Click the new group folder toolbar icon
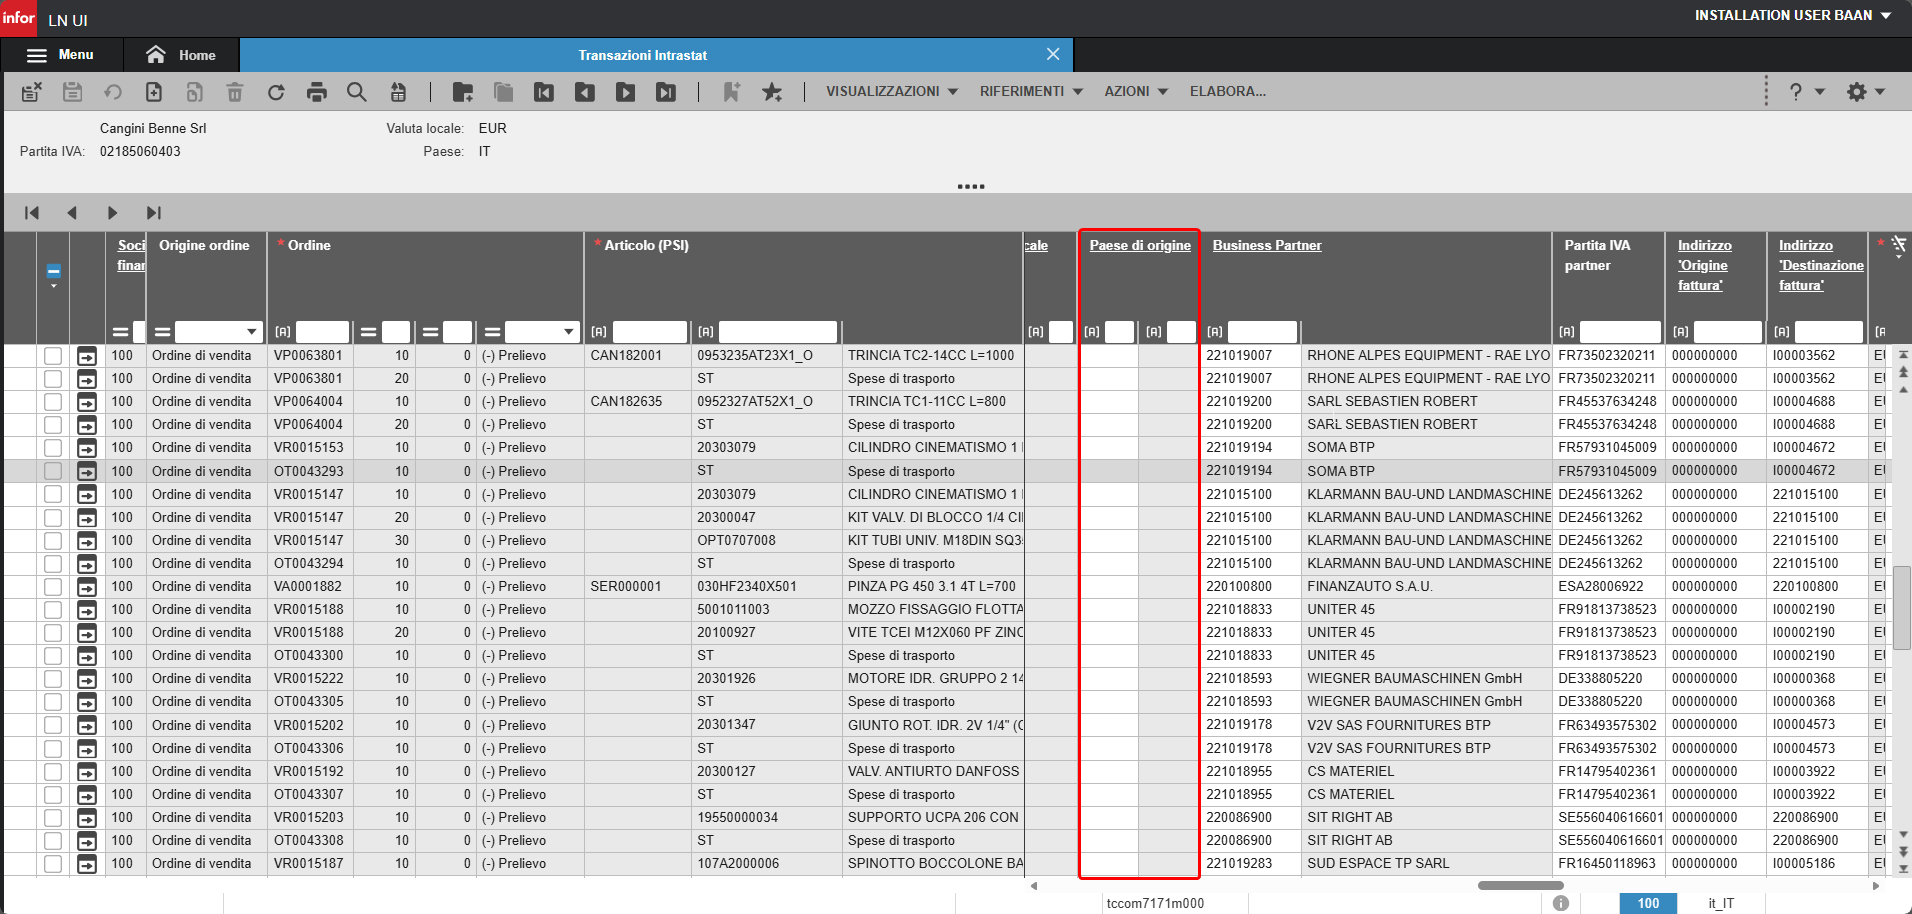 coord(463,92)
